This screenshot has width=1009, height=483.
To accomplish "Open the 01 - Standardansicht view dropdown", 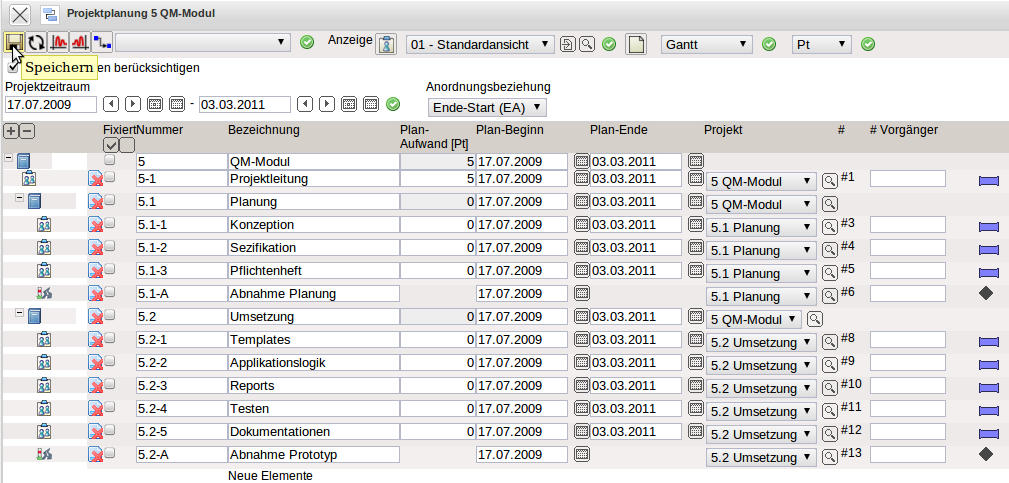I will (x=480, y=44).
